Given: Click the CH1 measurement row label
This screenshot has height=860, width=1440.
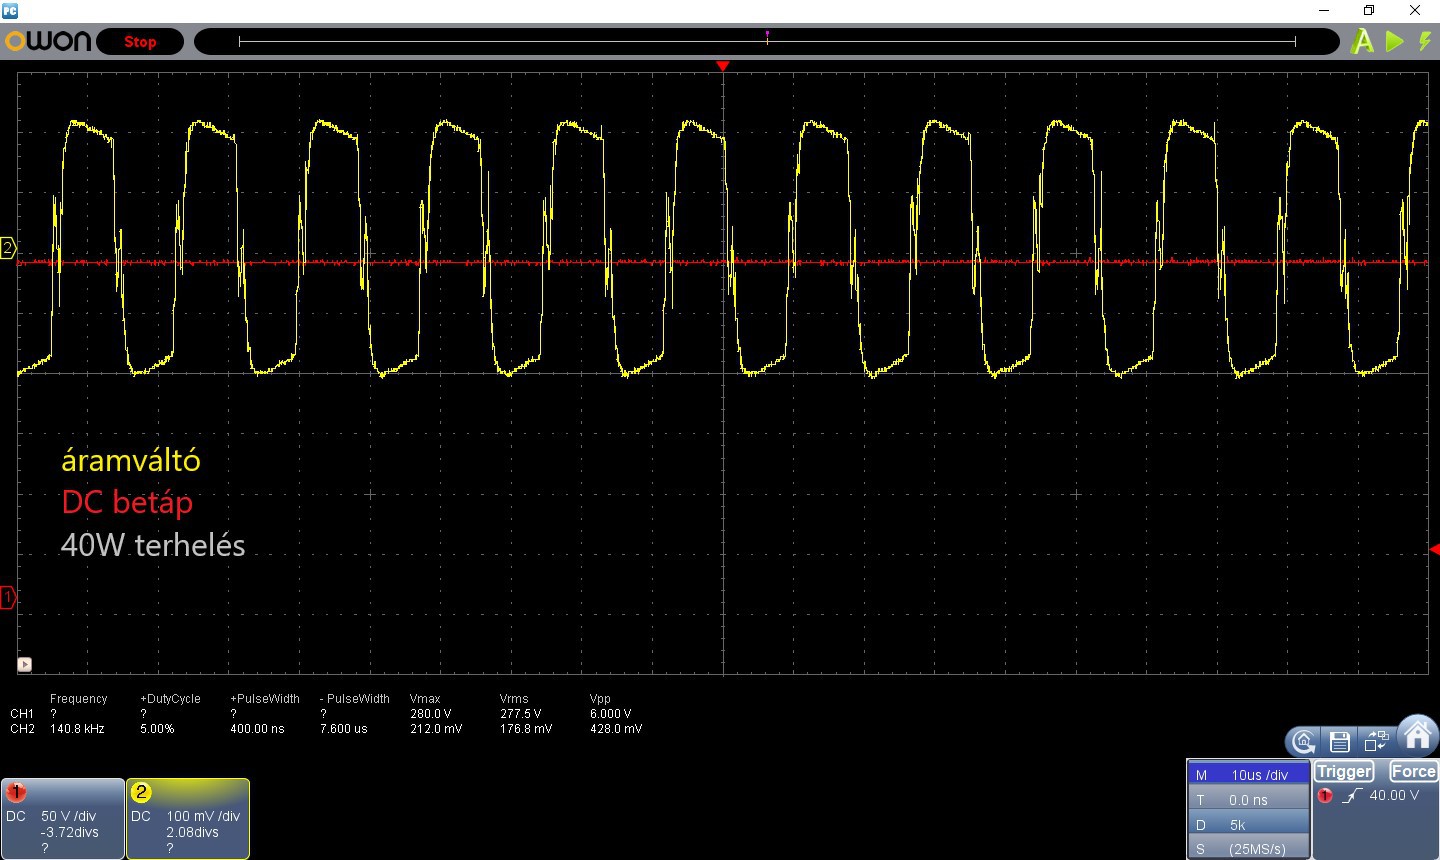Looking at the screenshot, I should tap(22, 714).
